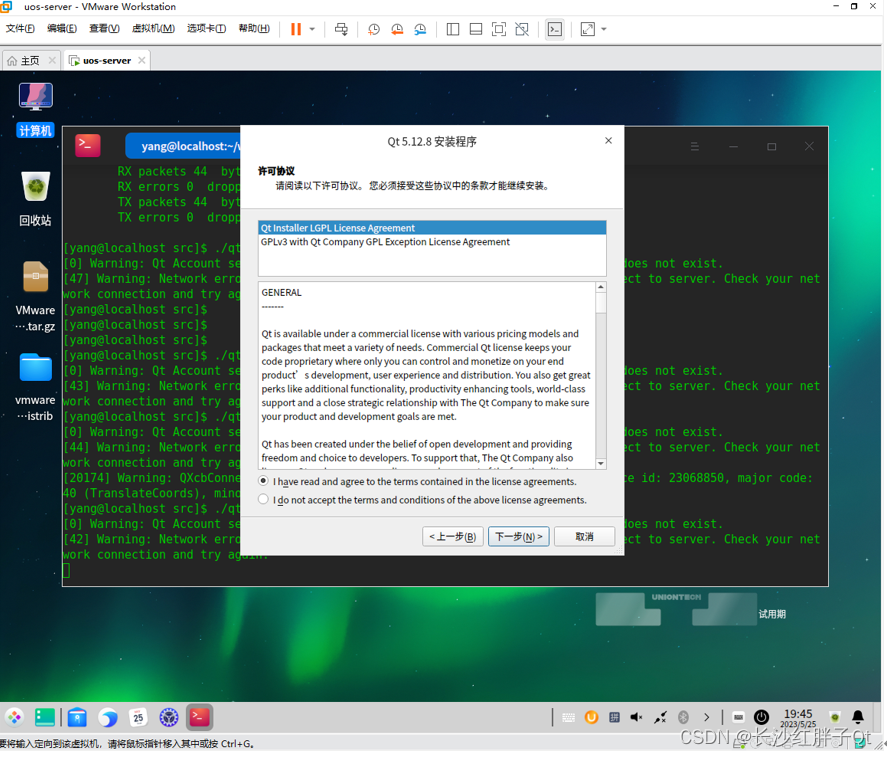Viewport: 887px width, 757px height.
Task: Open the app store icon in the dock
Action: point(77,717)
